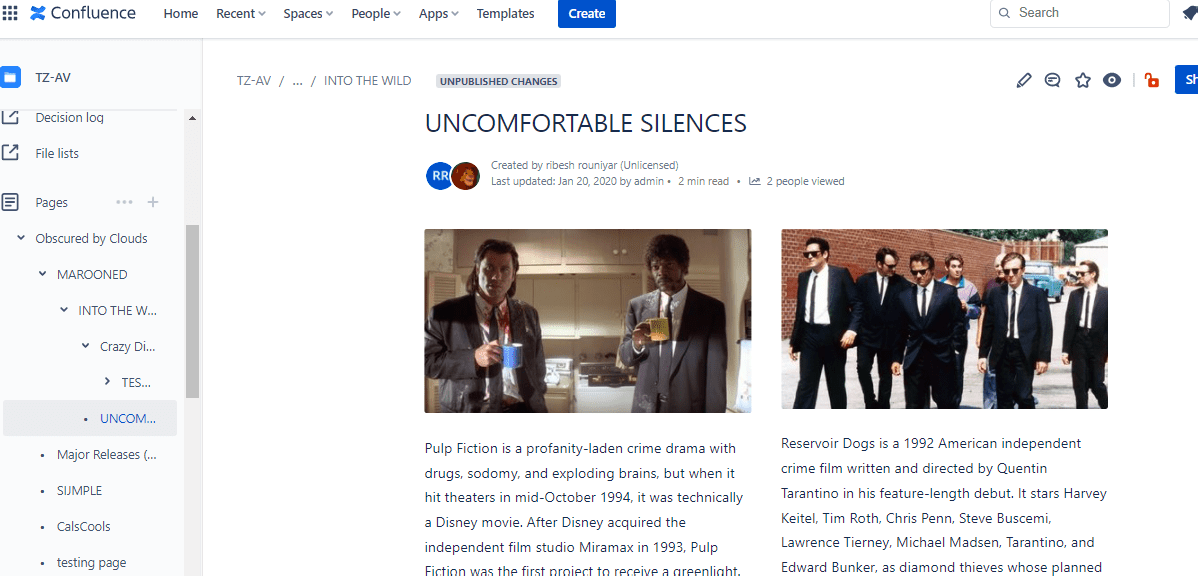Collapse the Obscured by Clouds tree node
The width and height of the screenshot is (1198, 576).
point(21,238)
